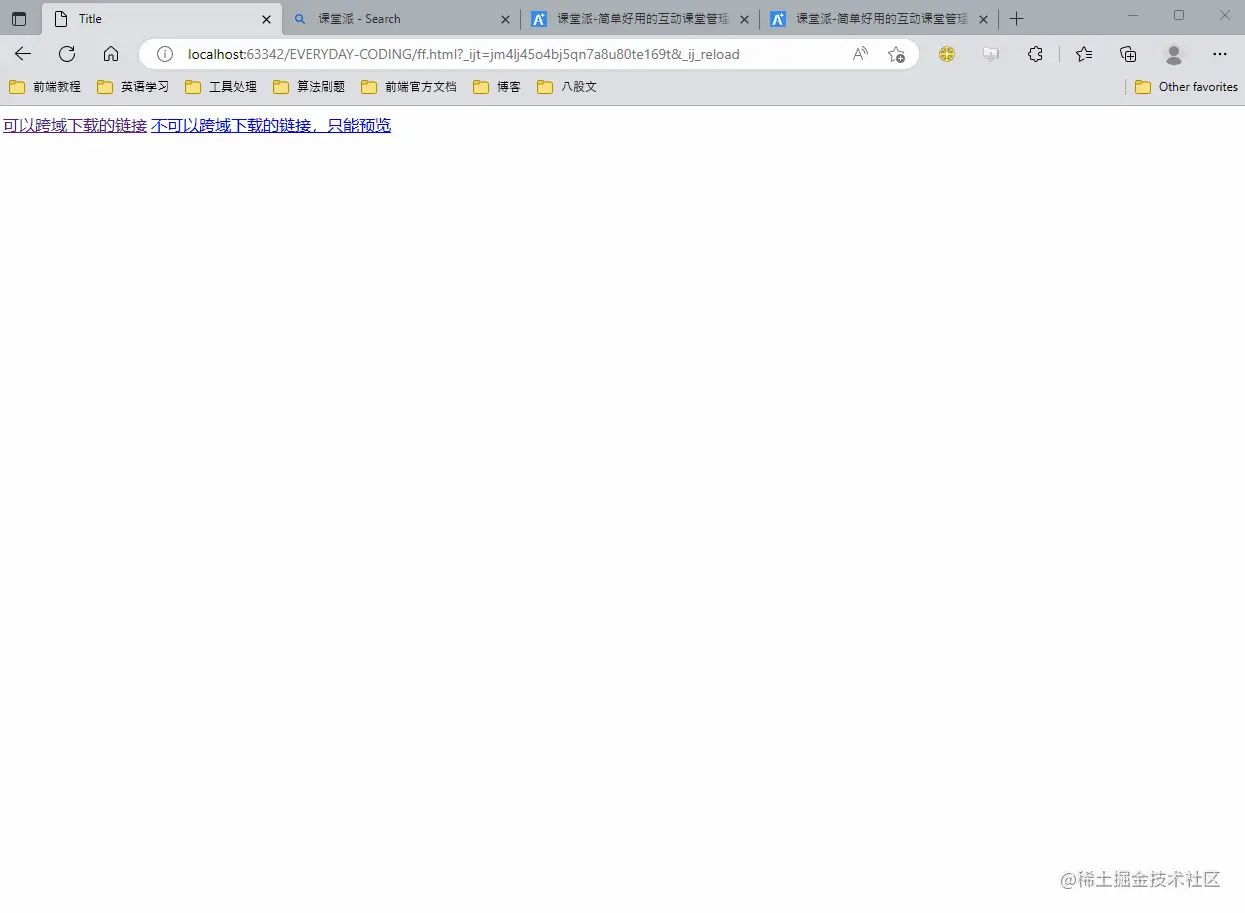Open browser Settings via three-dot menu

[x=1220, y=54]
